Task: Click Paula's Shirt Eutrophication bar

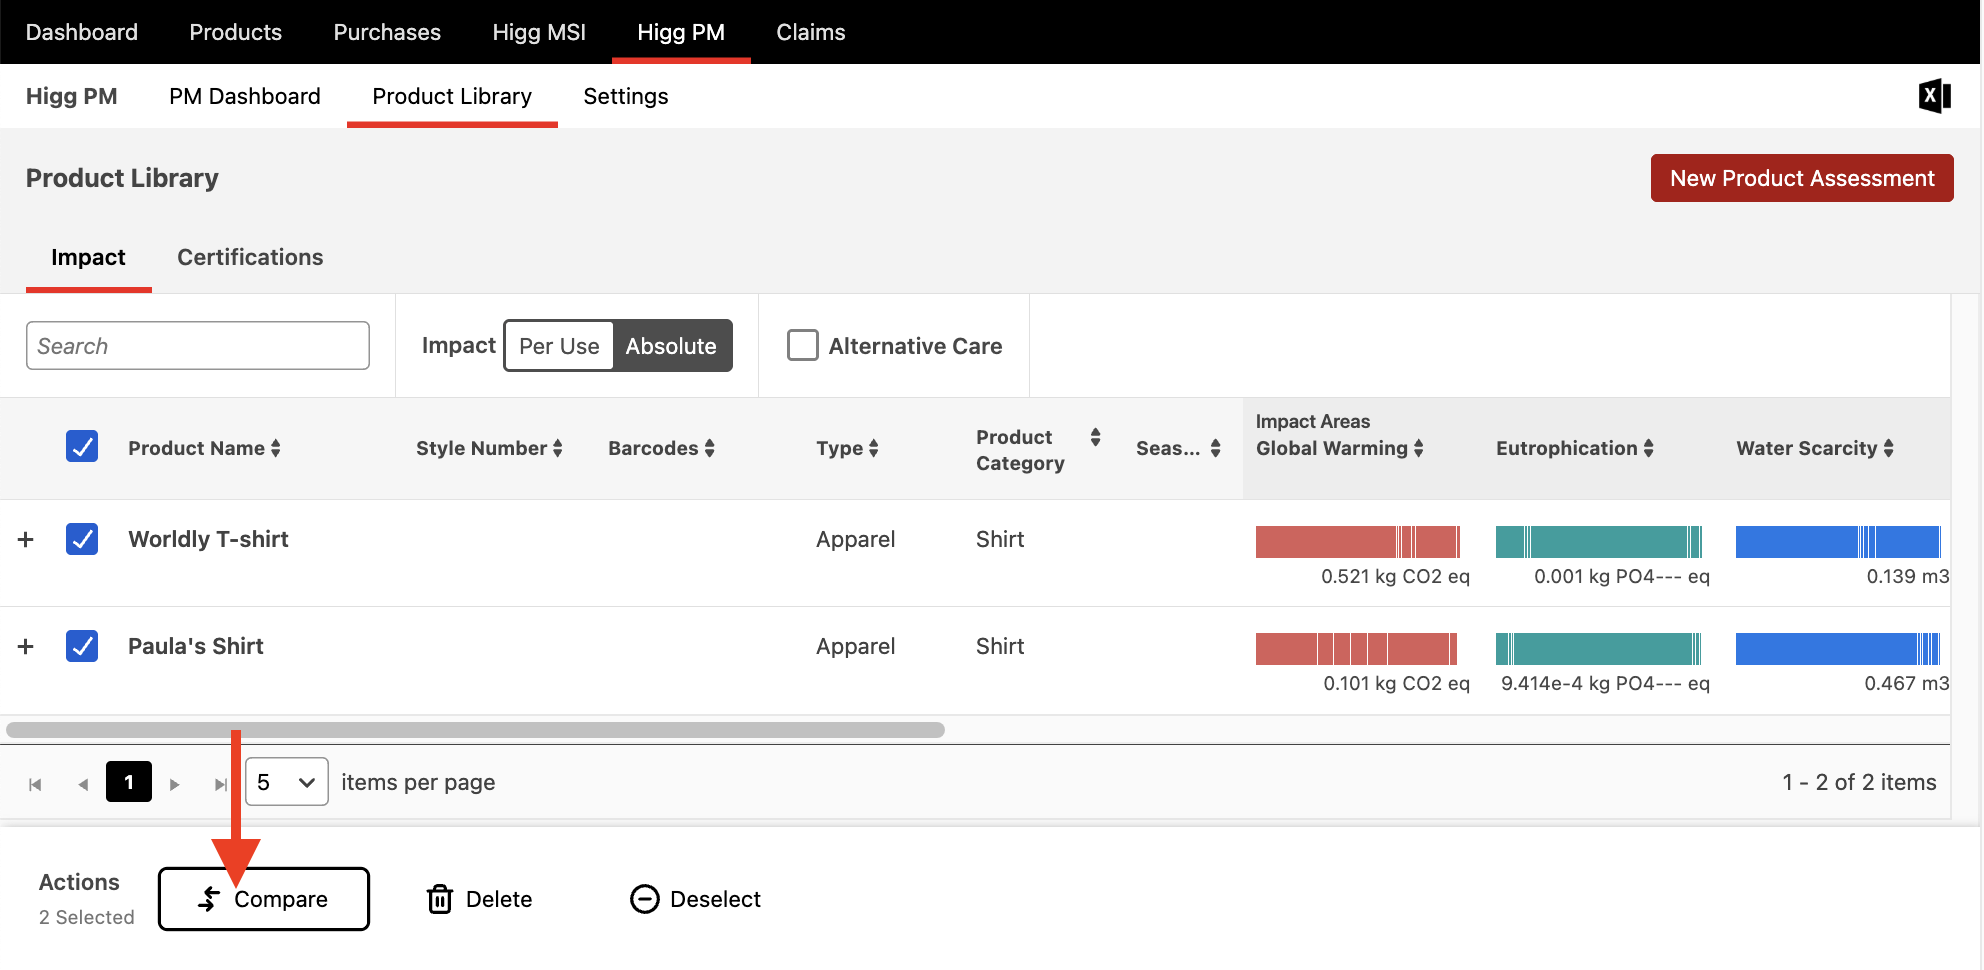Action: [1598, 648]
